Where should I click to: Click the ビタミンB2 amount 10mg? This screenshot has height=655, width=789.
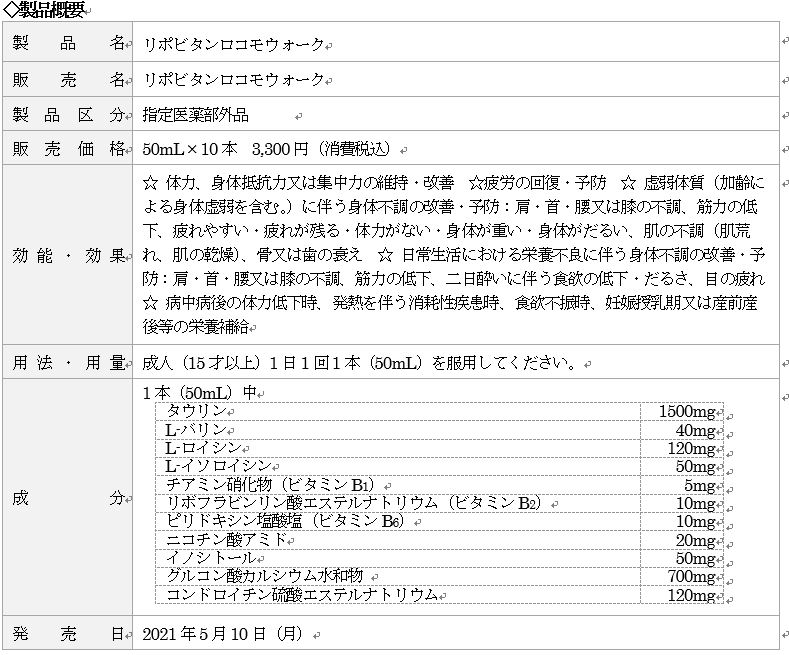tap(695, 504)
